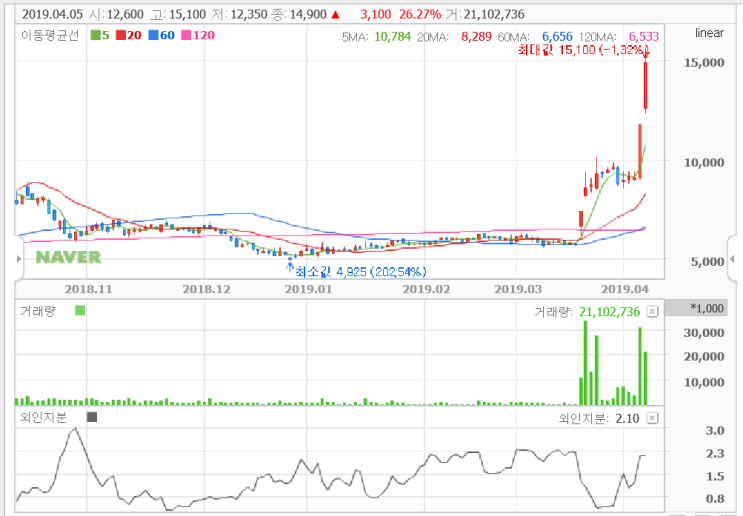Image resolution: width=743 pixels, height=516 pixels.
Task: Click the 2019.01 date axis label
Action: point(308,289)
